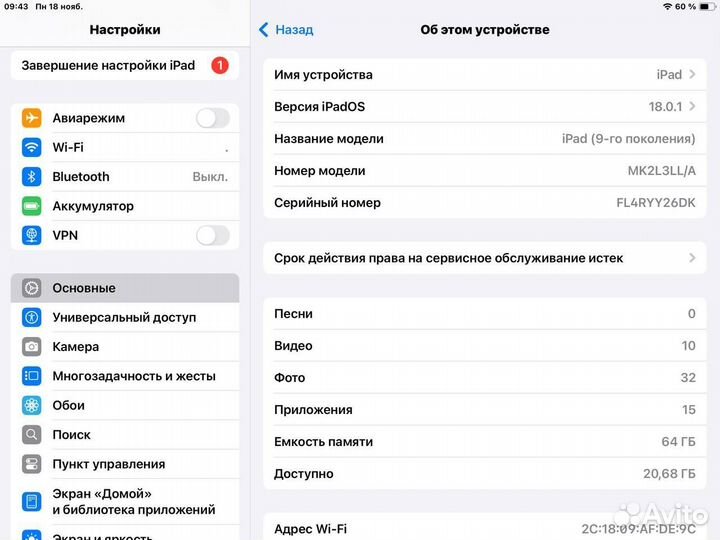Tap Срок действия права на сервисное обслуживание истек
This screenshot has height=540, width=720.
click(x=484, y=258)
